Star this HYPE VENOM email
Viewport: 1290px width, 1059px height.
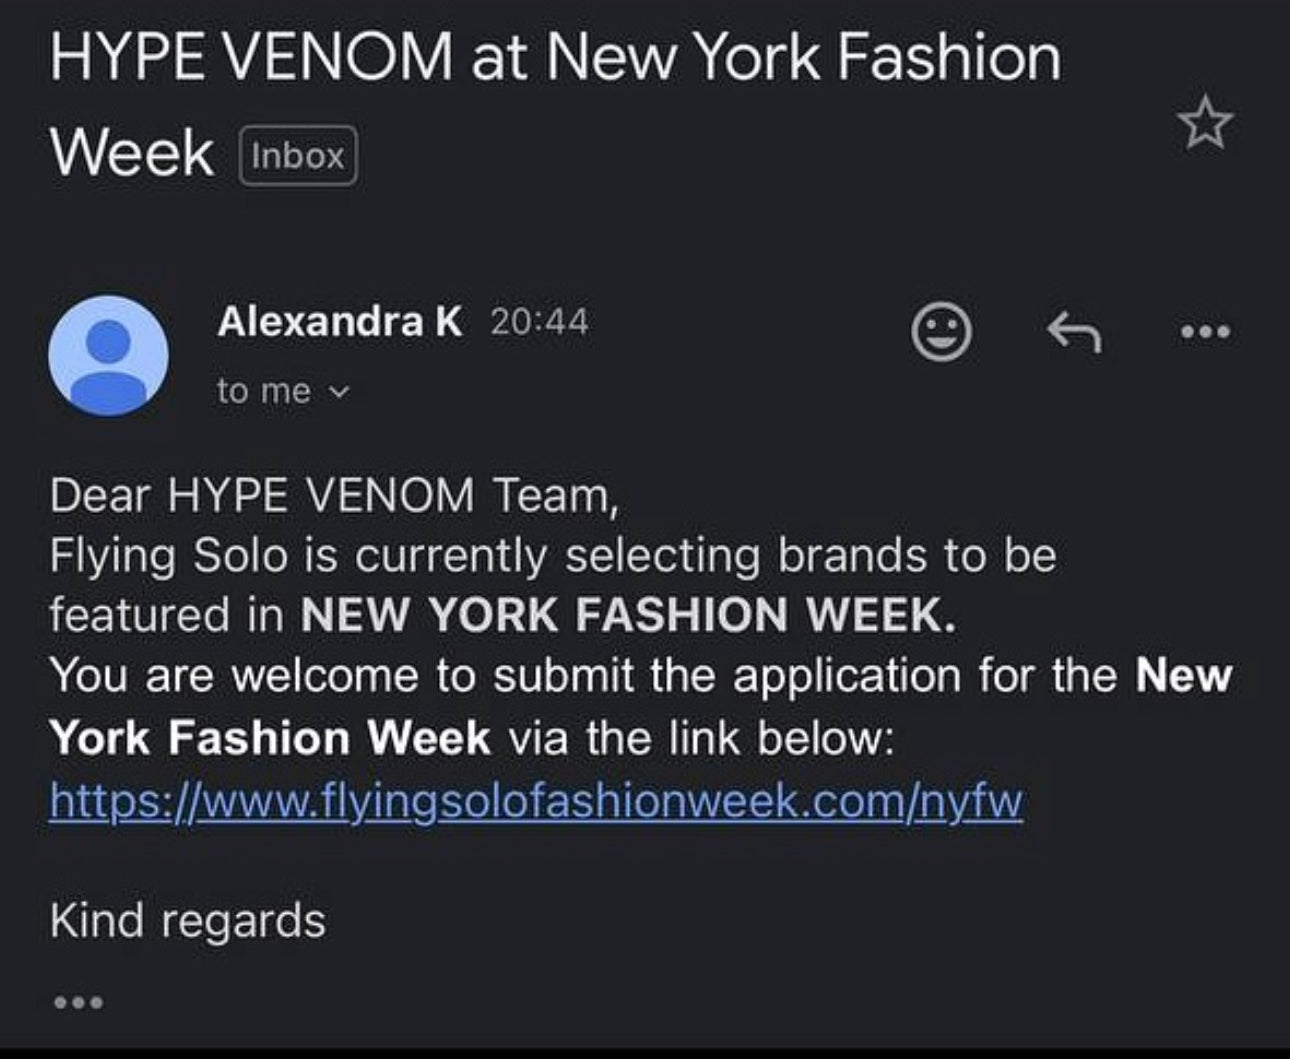1204,124
